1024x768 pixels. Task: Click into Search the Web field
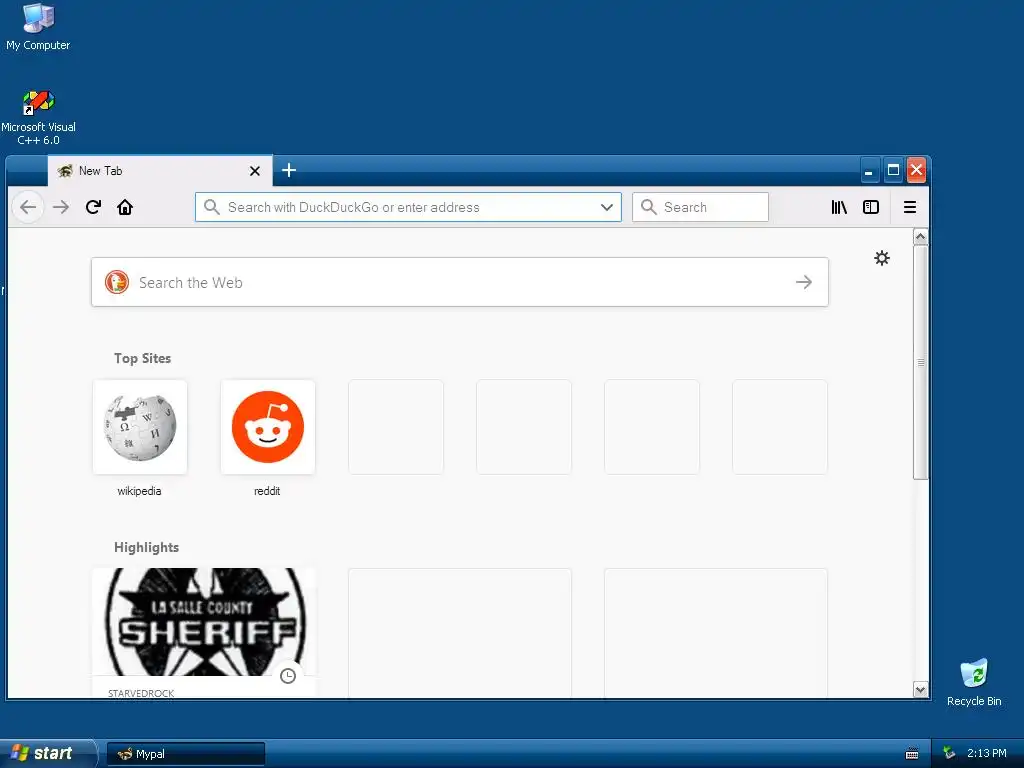click(x=460, y=282)
